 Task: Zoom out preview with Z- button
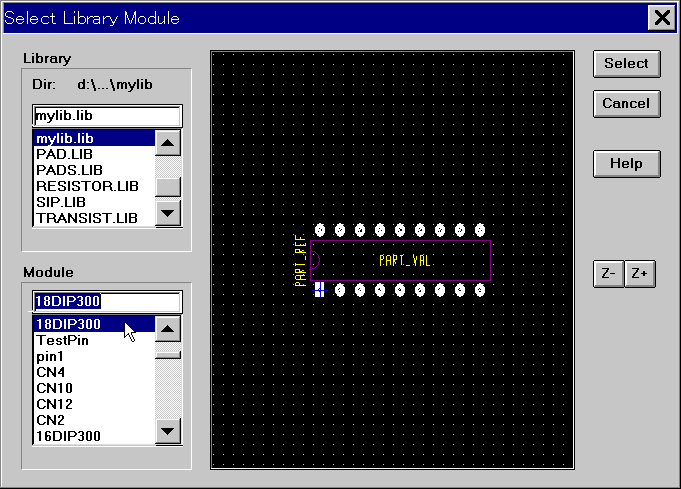608,274
